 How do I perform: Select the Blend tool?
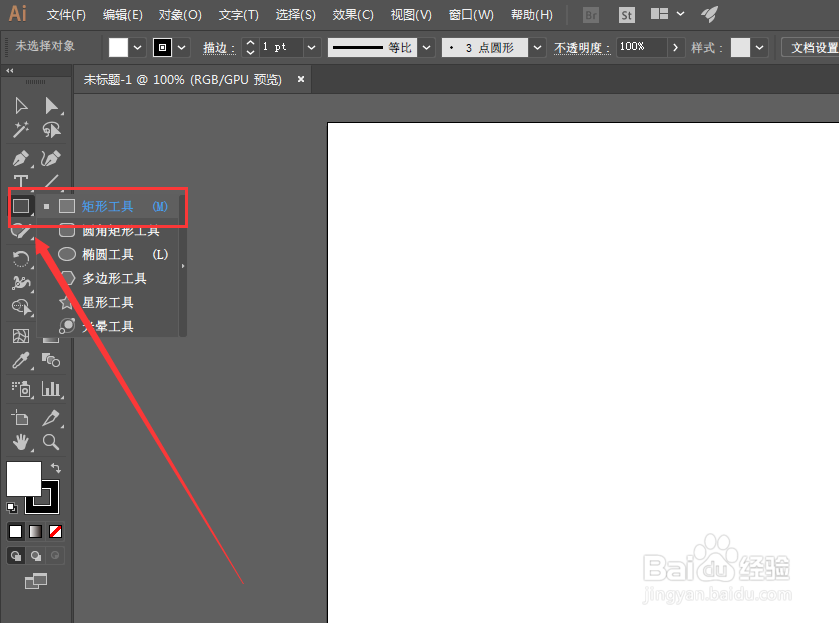(51, 361)
